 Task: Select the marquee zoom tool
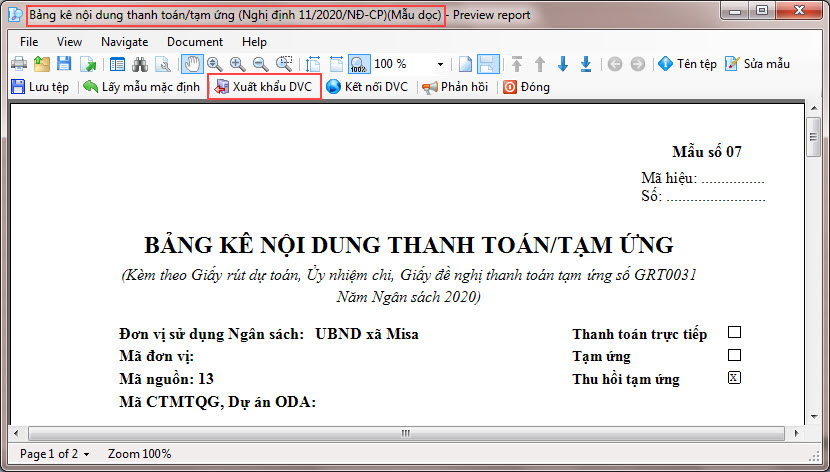tap(284, 64)
